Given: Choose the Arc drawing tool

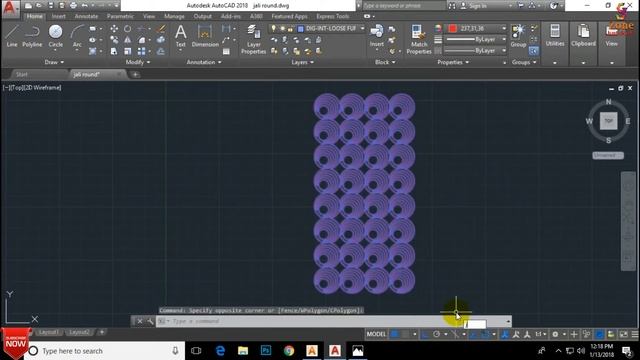Looking at the screenshot, I should tap(77, 36).
